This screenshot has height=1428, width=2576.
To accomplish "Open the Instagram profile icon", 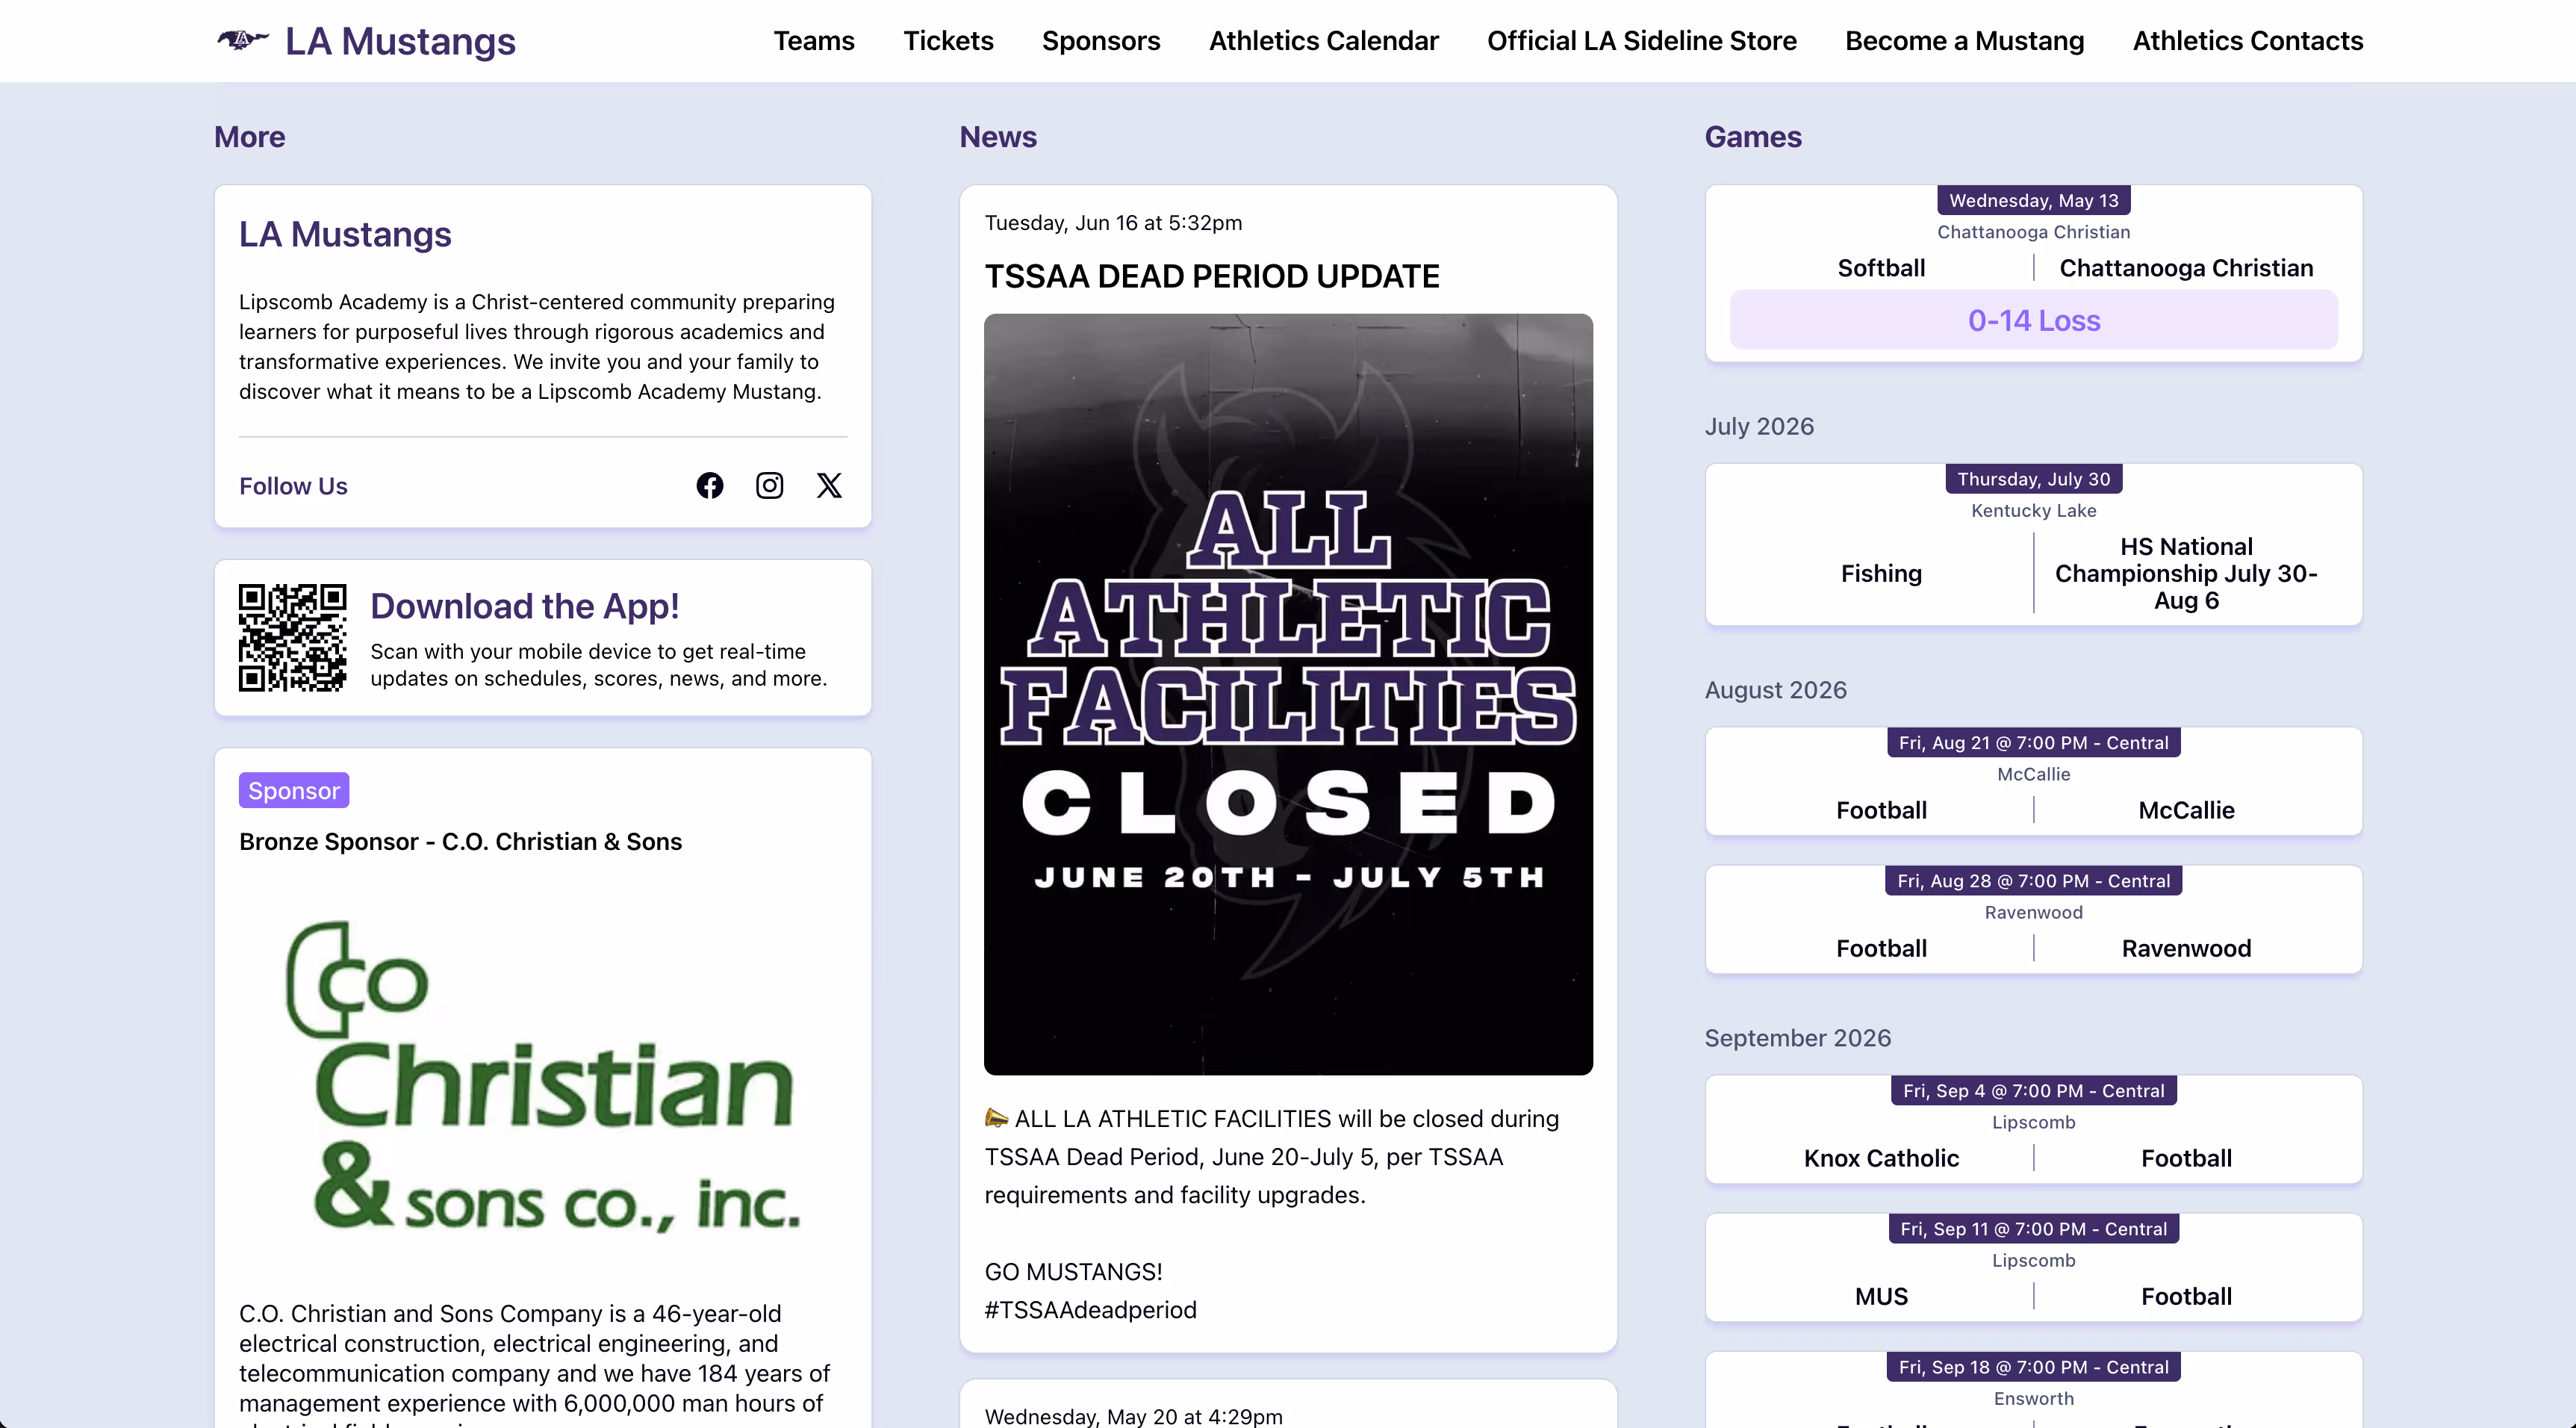I will 769,485.
